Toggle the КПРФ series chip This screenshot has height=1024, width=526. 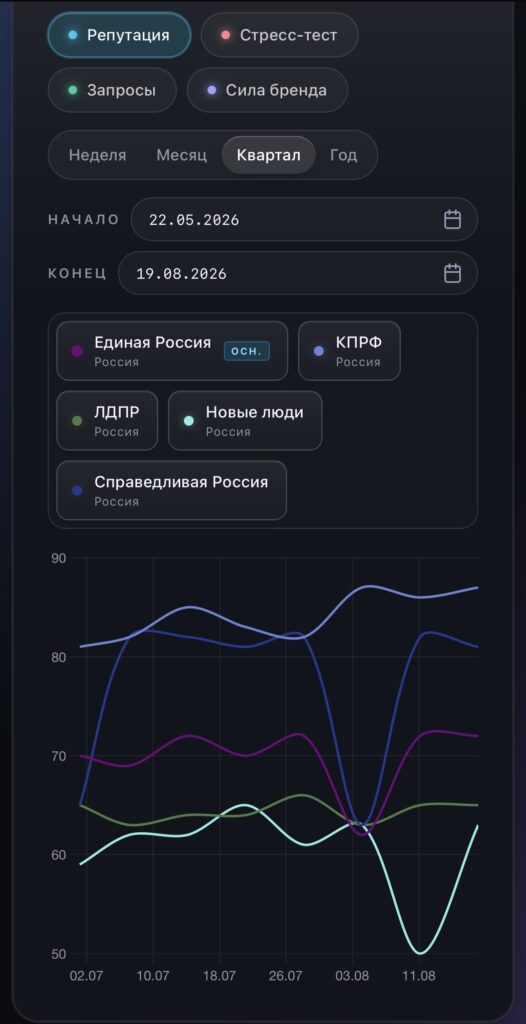(350, 351)
